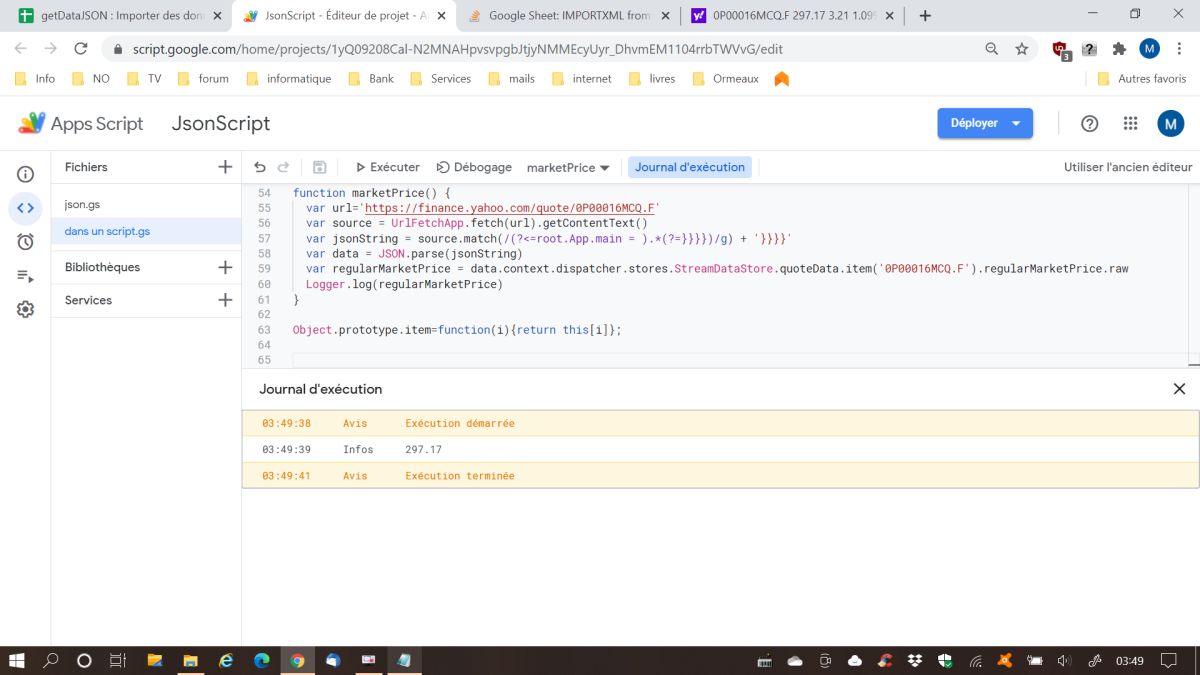Open the Windows Start menu
The width and height of the screenshot is (1200, 675).
(x=17, y=660)
